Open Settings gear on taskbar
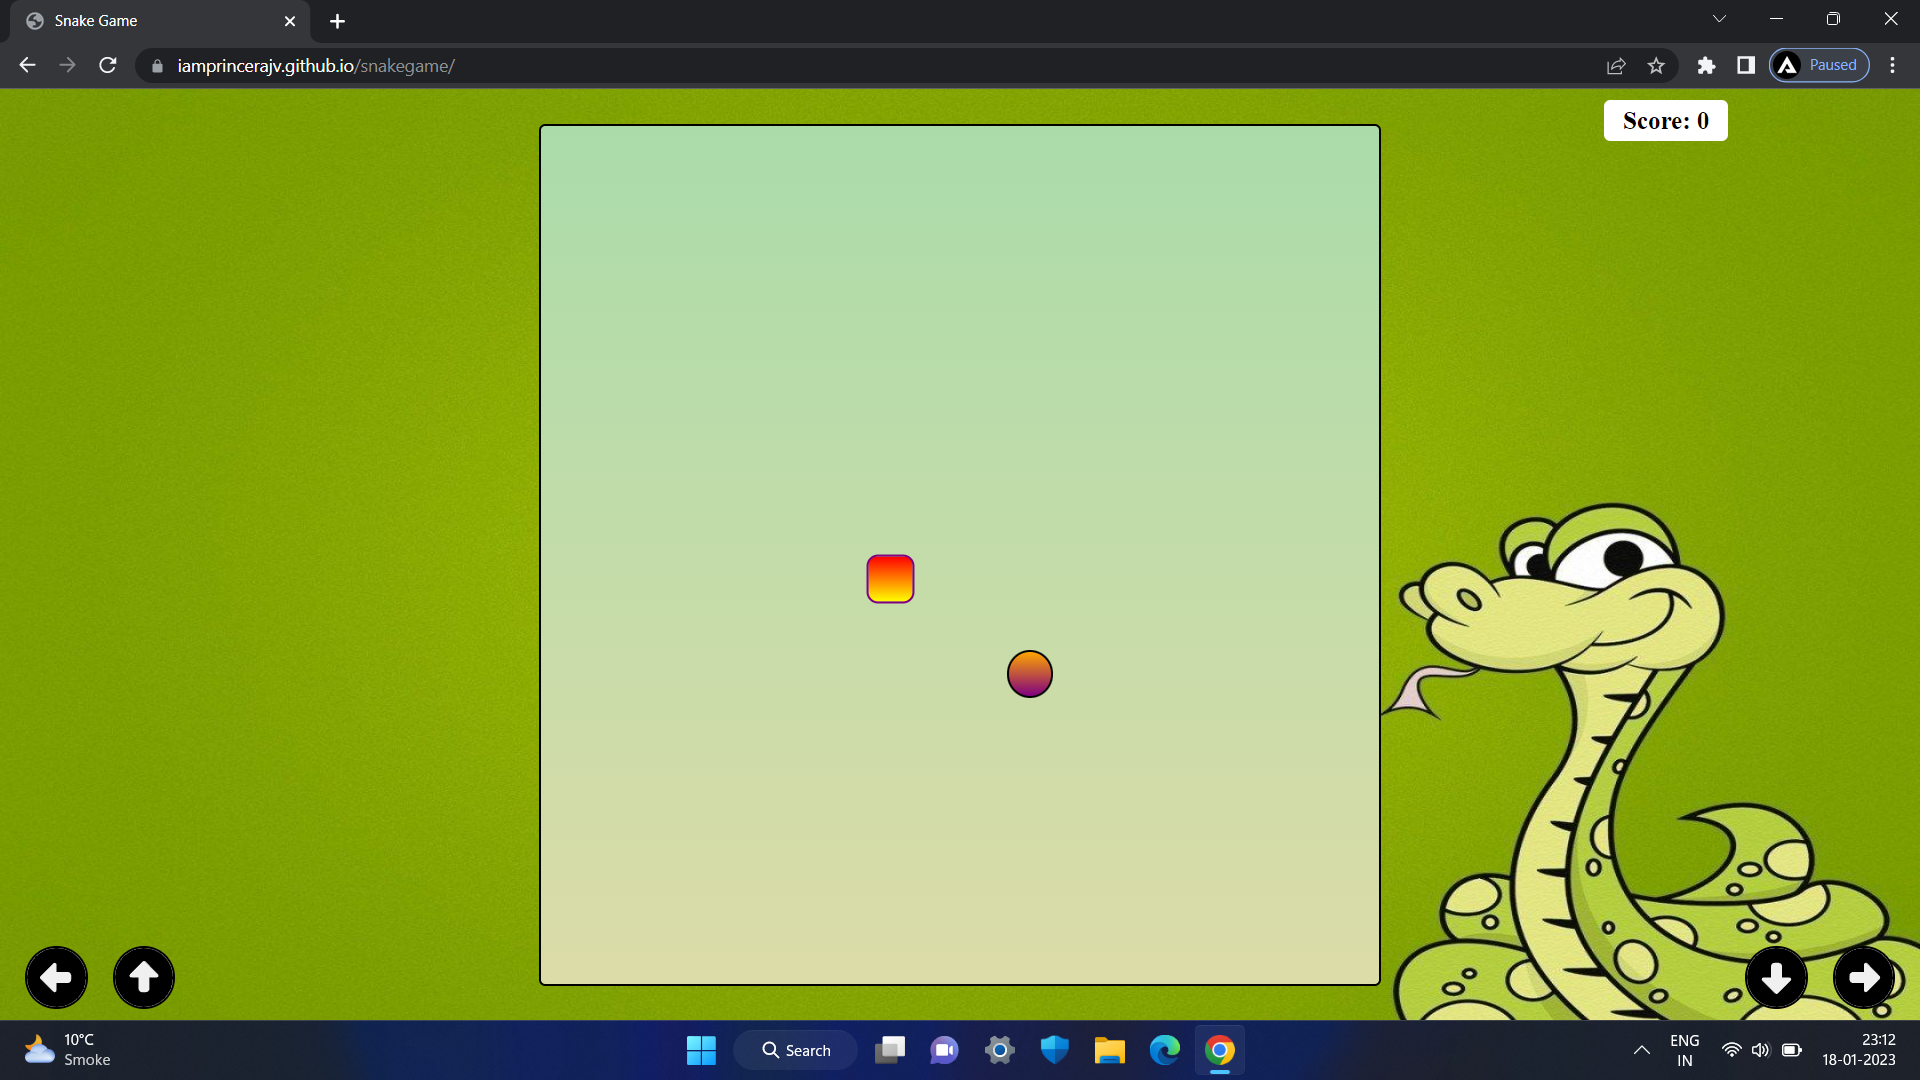This screenshot has height=1080, width=1920. (x=999, y=1050)
